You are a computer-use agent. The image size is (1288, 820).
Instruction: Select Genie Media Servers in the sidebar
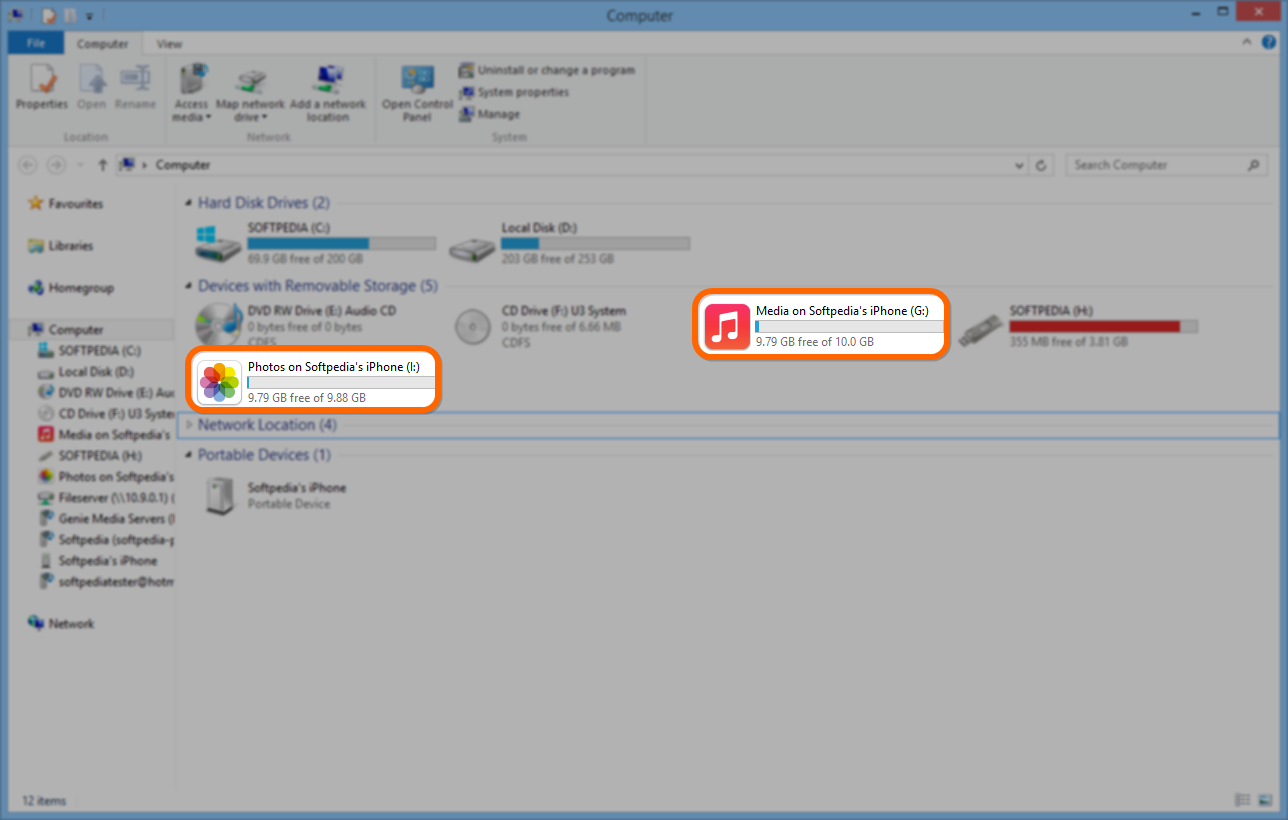click(106, 518)
